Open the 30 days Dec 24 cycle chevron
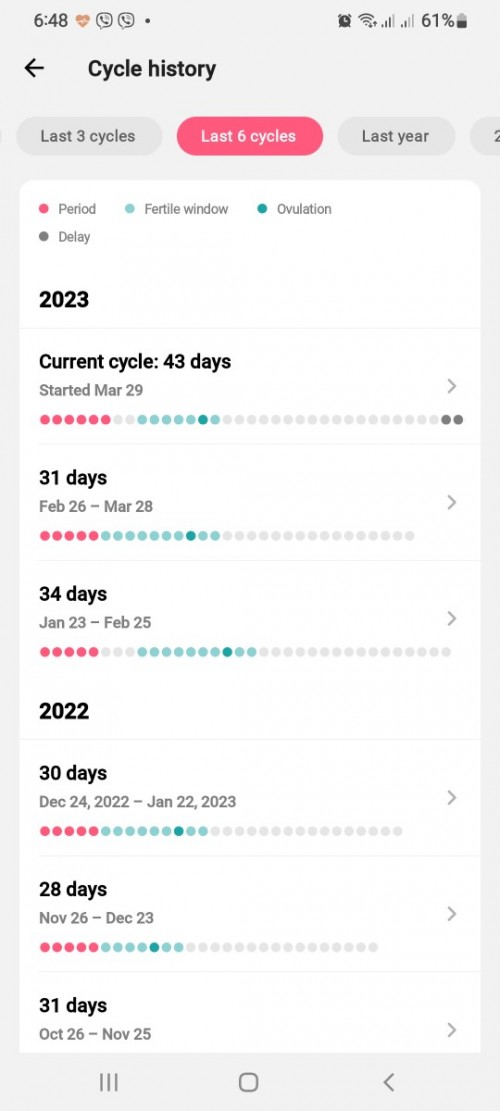The image size is (500, 1111). pos(452,798)
